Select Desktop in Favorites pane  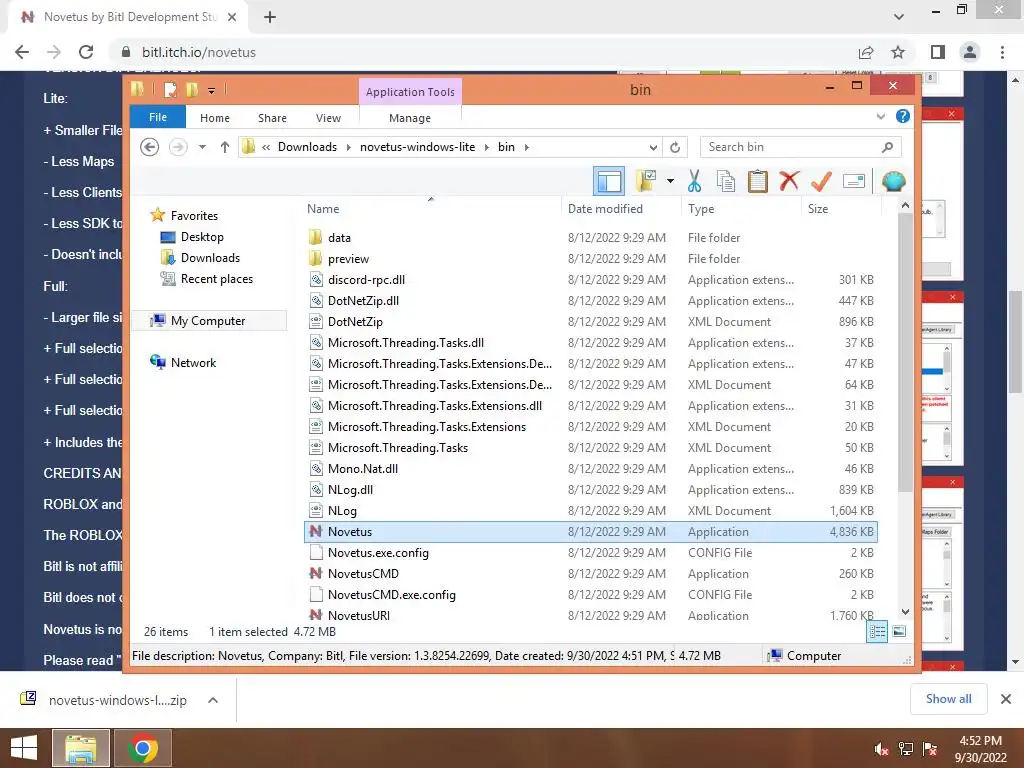click(x=202, y=236)
